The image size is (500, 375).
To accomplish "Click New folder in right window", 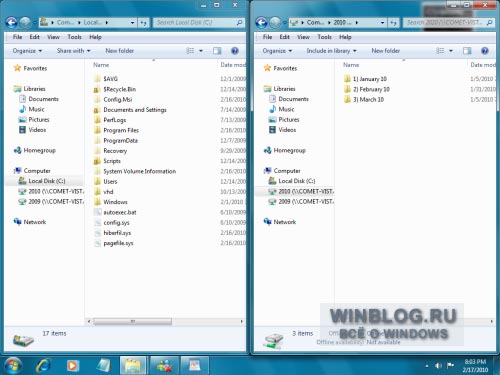I will point(386,51).
